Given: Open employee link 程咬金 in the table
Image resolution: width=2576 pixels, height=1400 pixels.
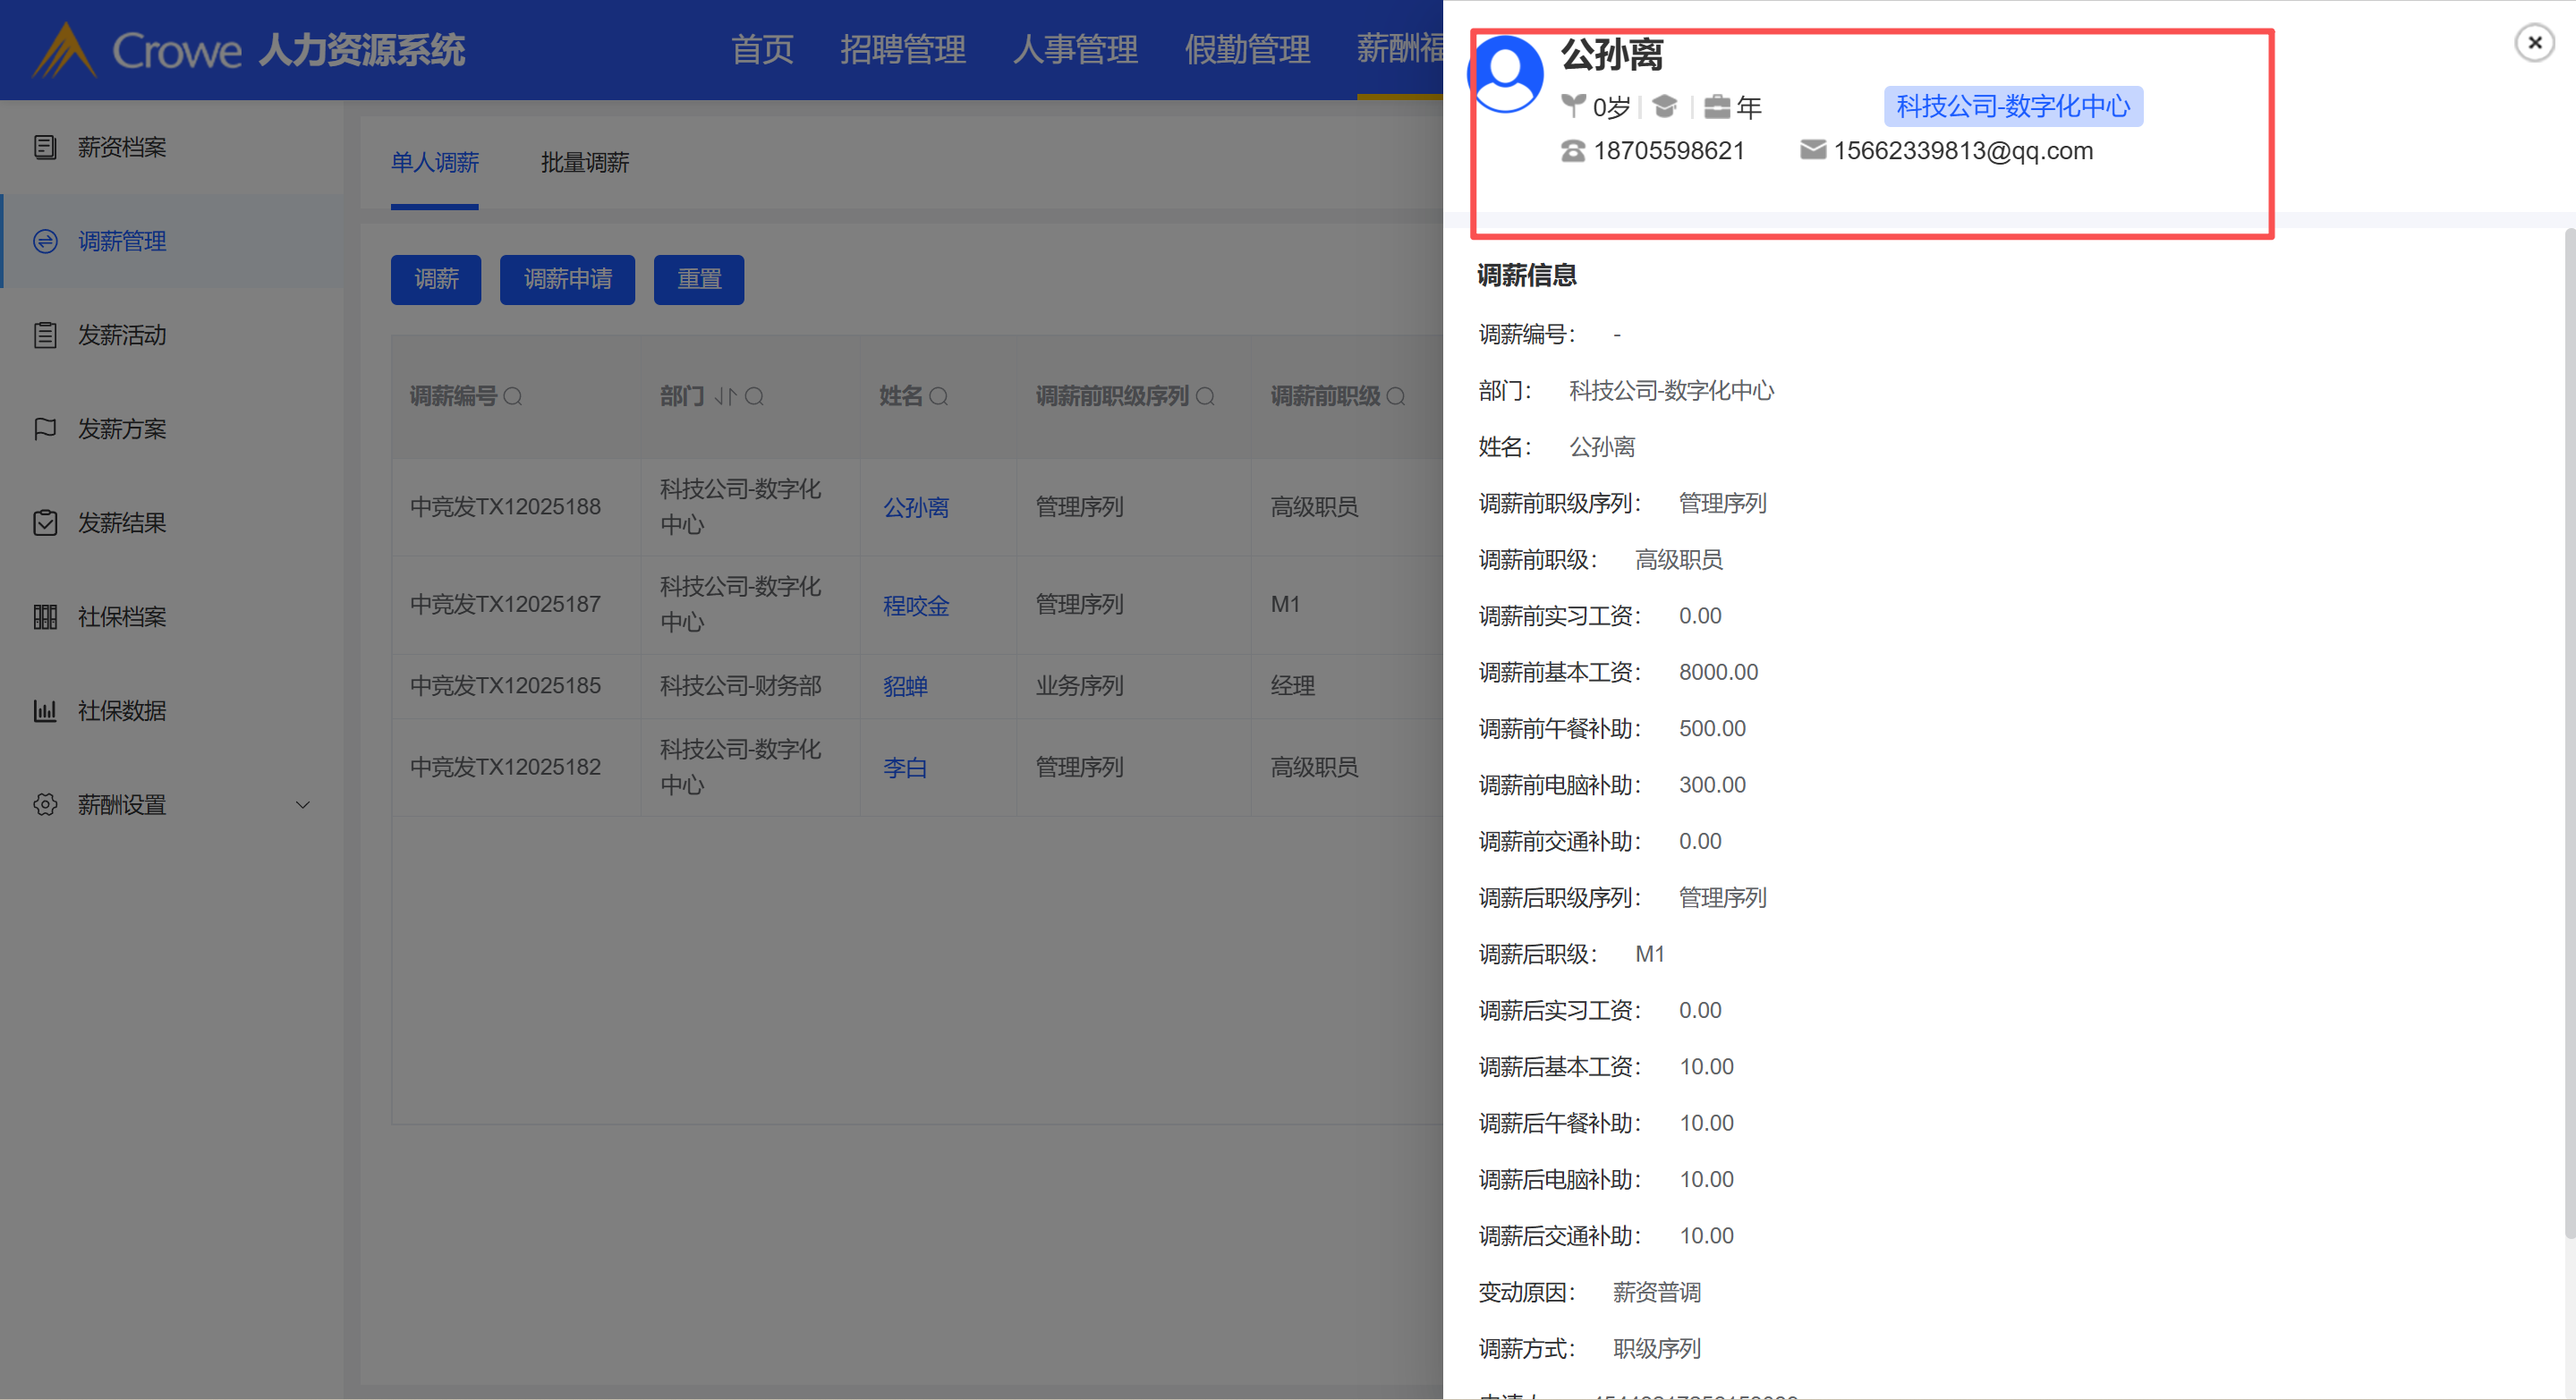Looking at the screenshot, I should 915,605.
